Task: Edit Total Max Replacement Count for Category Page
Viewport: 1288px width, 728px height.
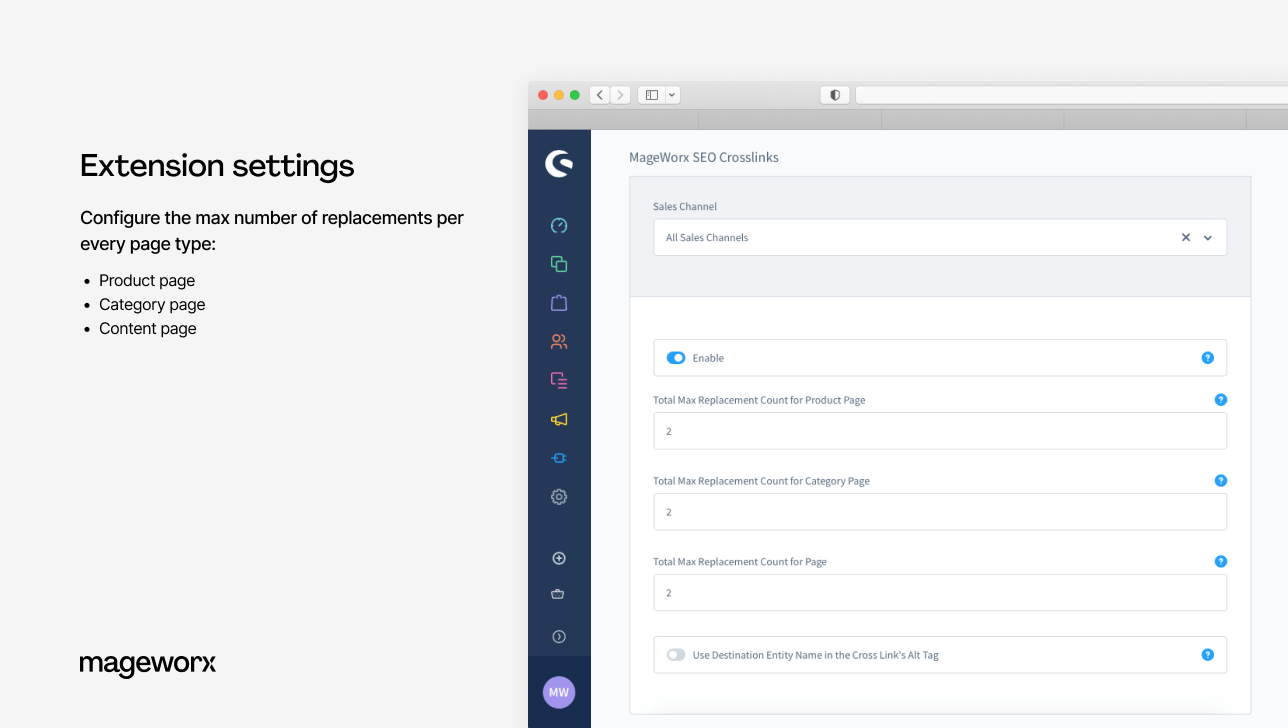Action: (x=940, y=512)
